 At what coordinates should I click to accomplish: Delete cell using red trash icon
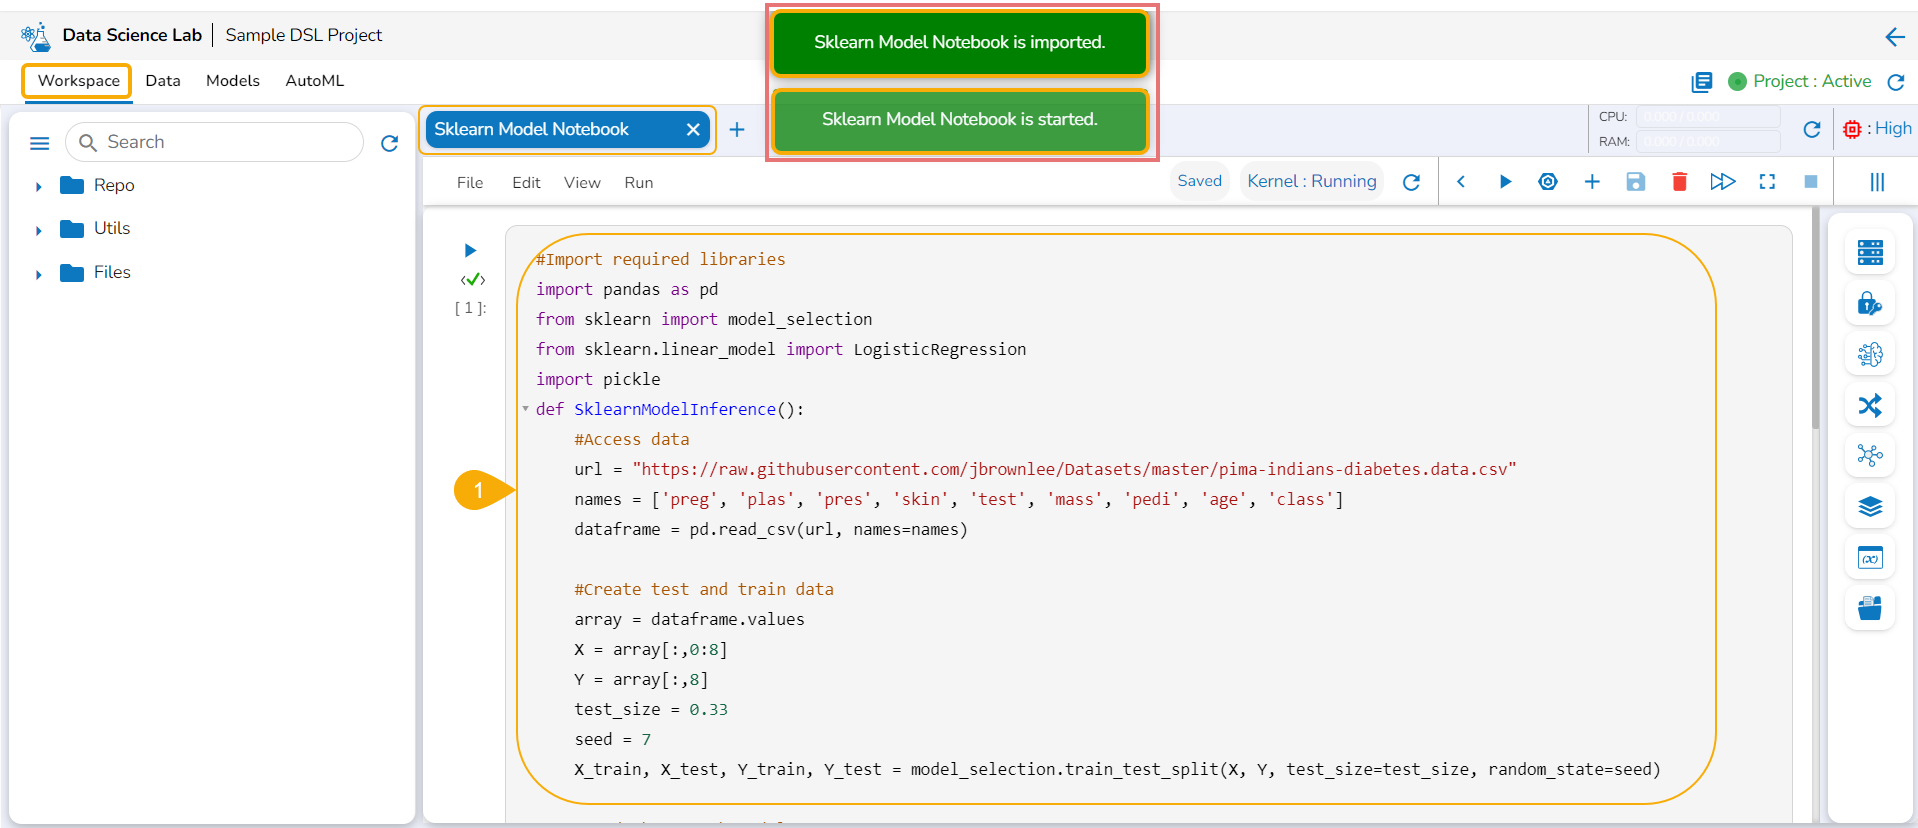pos(1679,182)
